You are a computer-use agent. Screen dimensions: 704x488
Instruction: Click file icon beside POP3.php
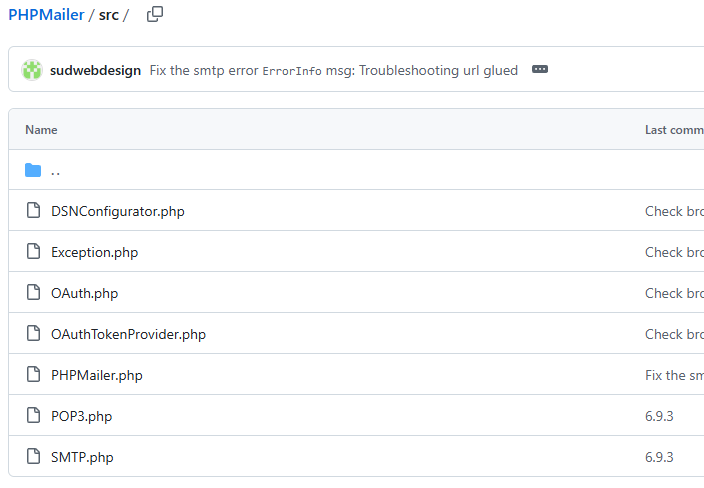coord(33,415)
